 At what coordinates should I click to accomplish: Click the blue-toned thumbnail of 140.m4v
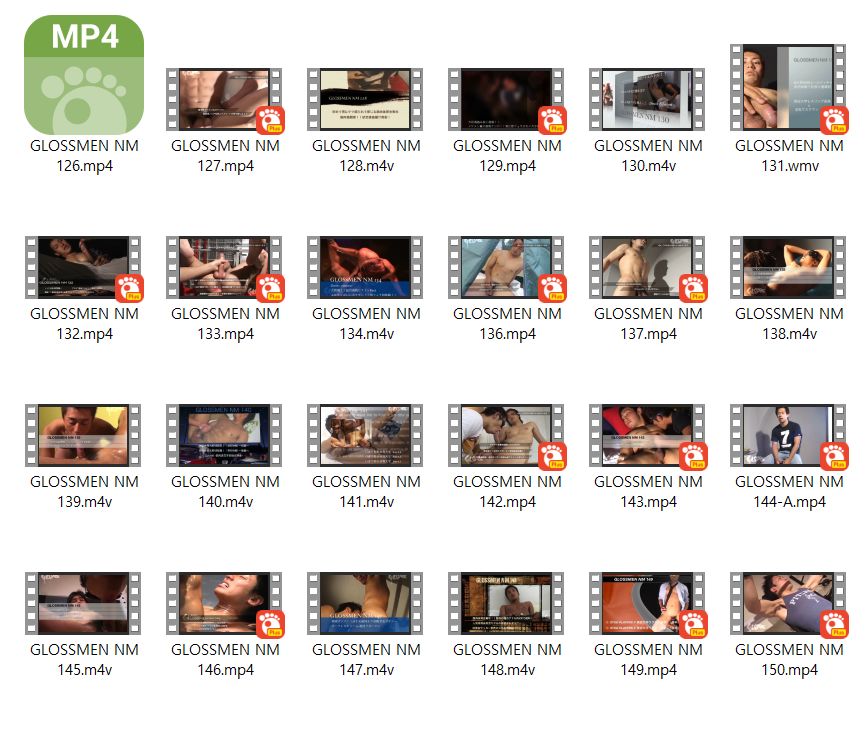(x=225, y=435)
